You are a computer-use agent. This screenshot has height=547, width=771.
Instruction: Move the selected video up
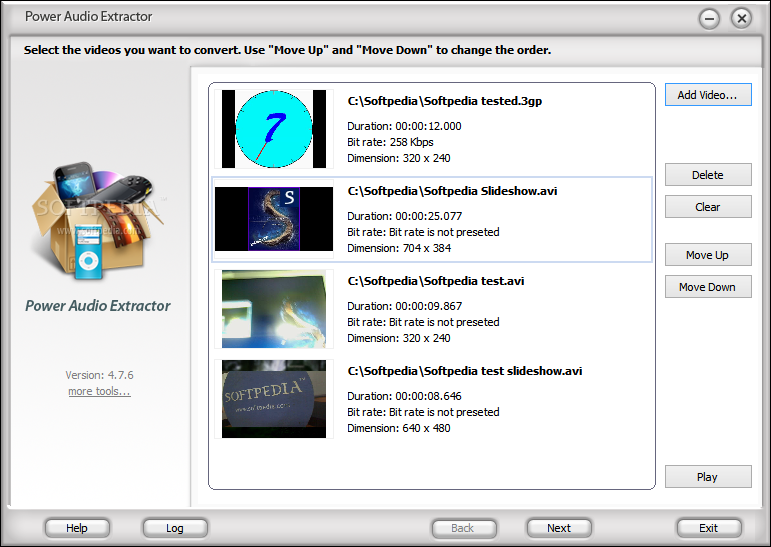pyautogui.click(x=708, y=255)
